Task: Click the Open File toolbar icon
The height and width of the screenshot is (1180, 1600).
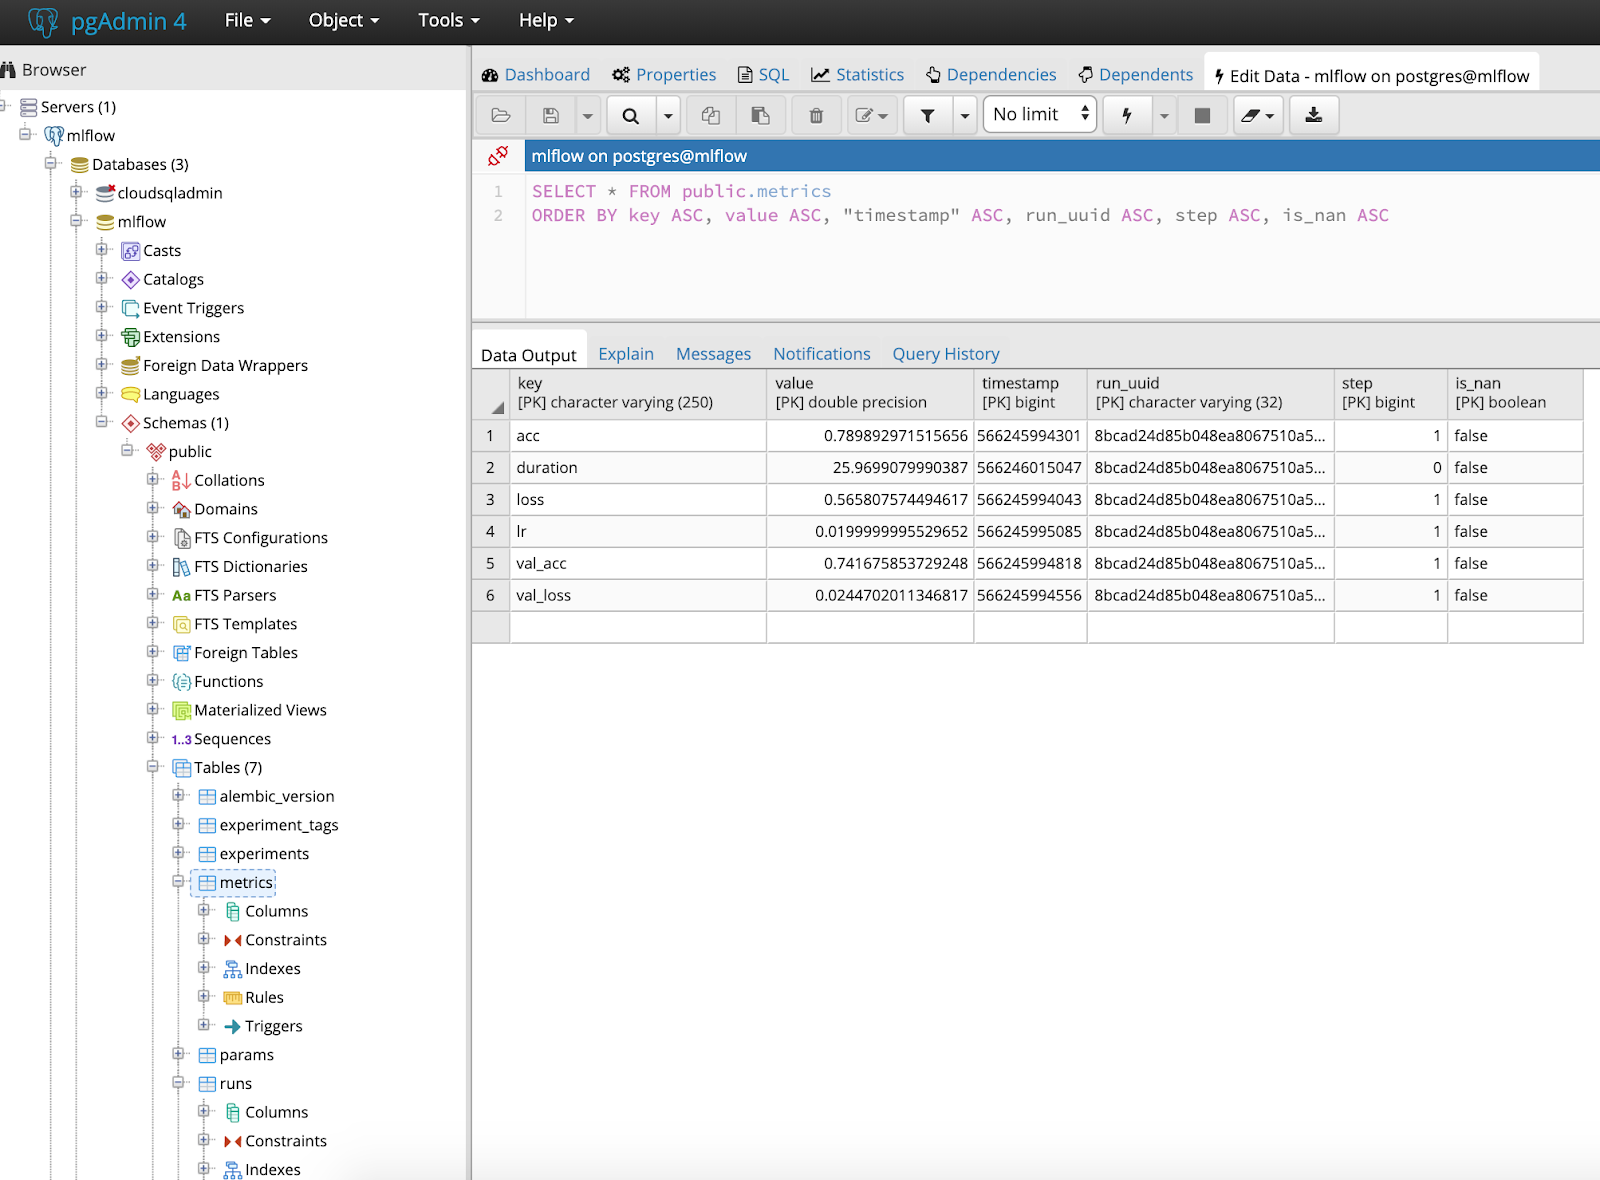Action: tap(501, 115)
